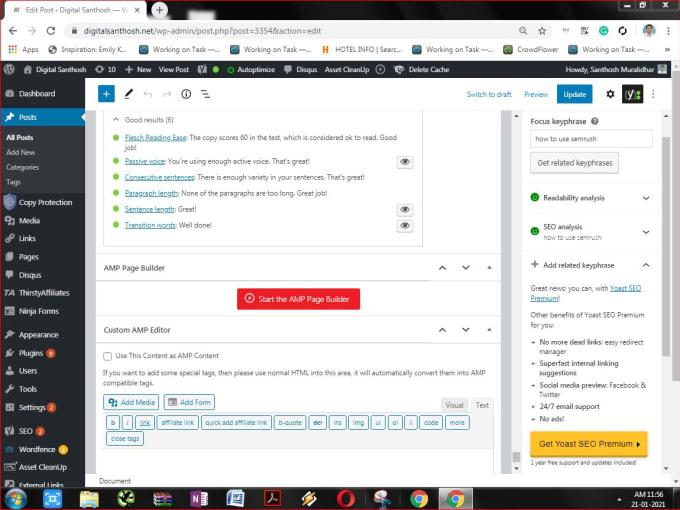The height and width of the screenshot is (510, 680).
Task: Toggle the Custom AMP Editor panel triangle
Action: 489,330
